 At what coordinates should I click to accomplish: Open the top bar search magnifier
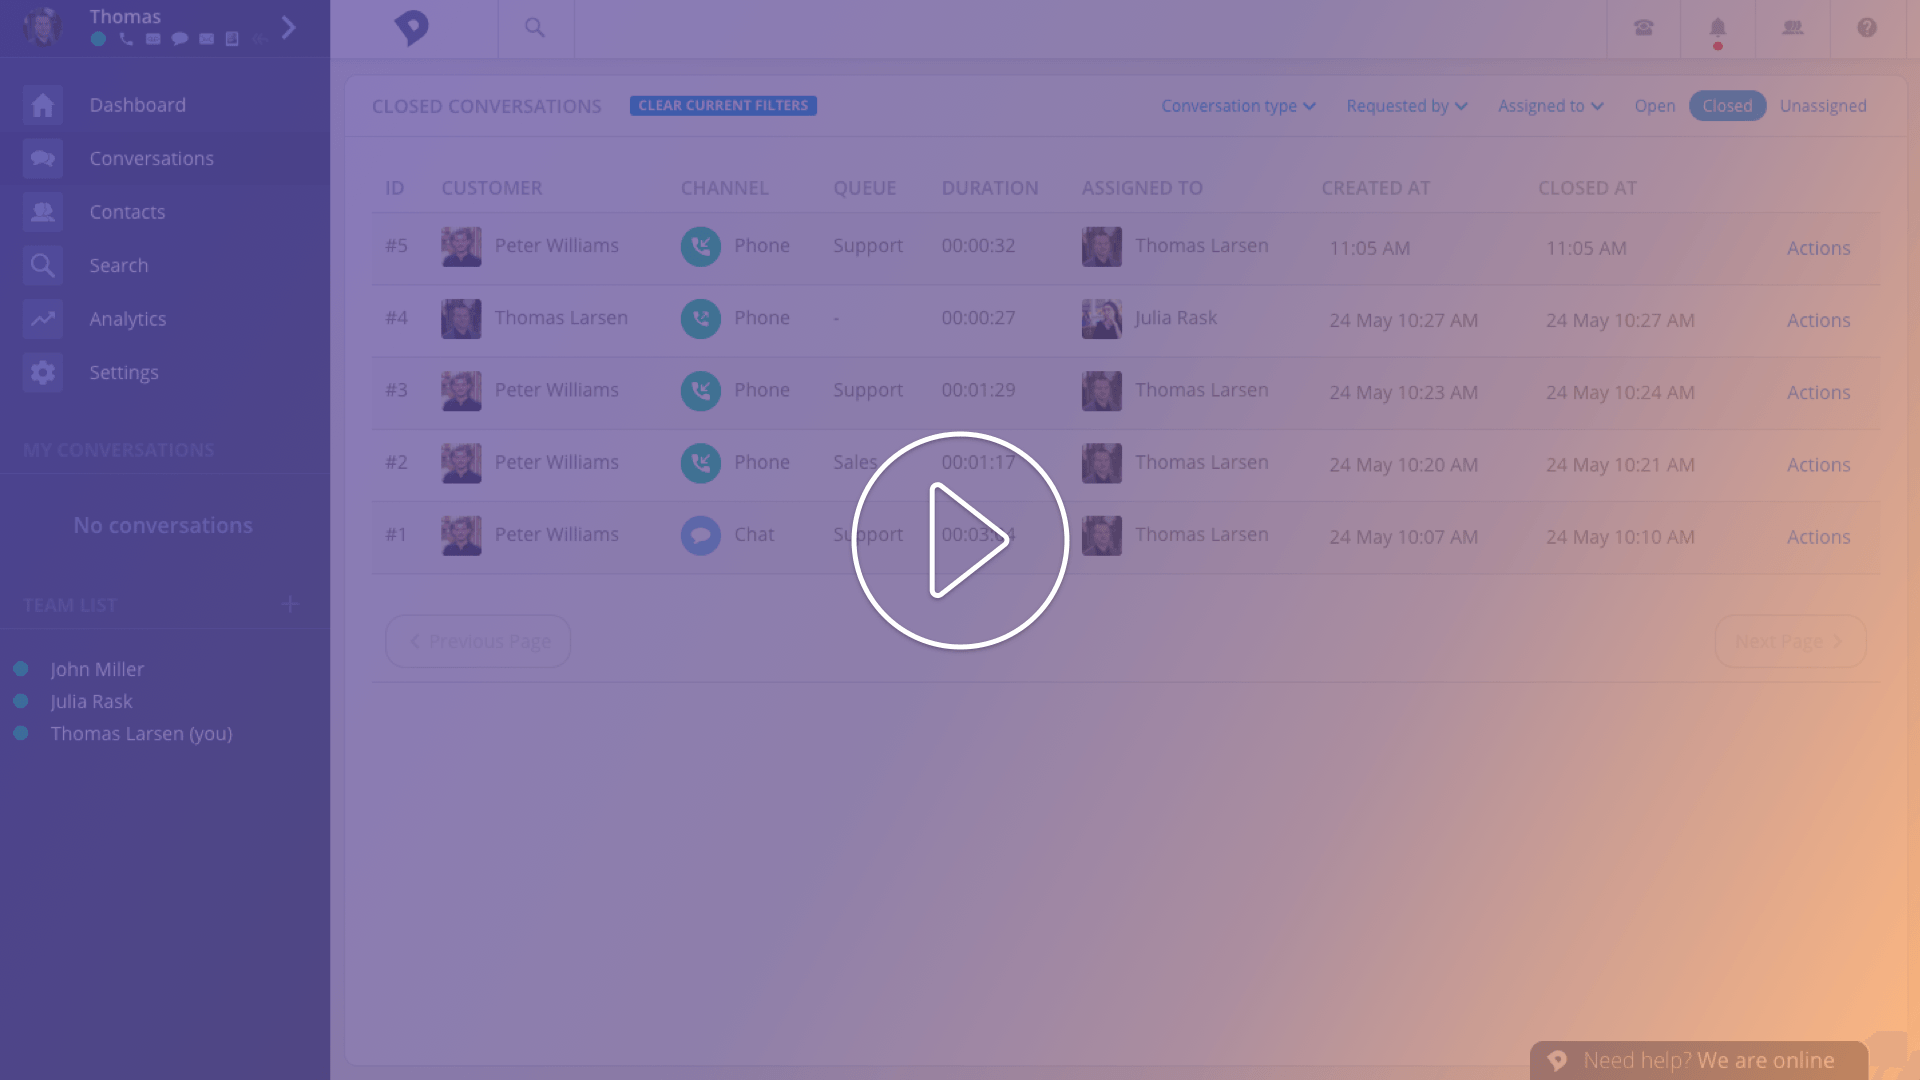[x=535, y=28]
